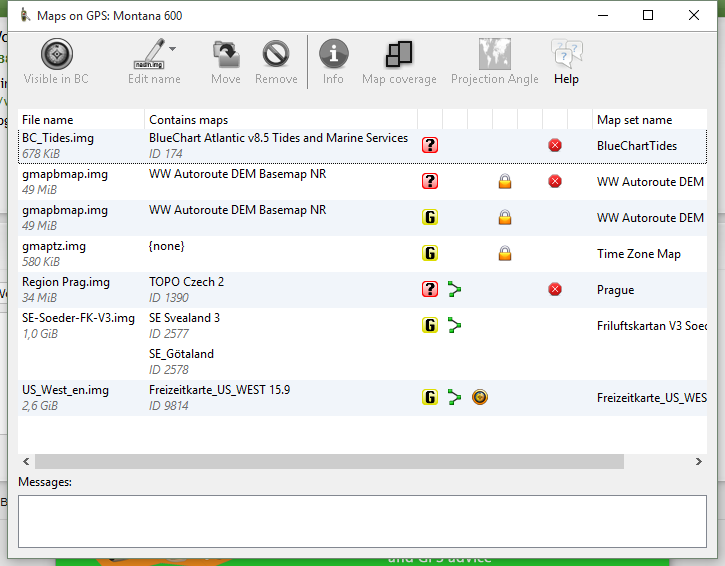This screenshot has width=725, height=566.
Task: Select the TOPO Czech 2 map entry
Action: coord(186,282)
